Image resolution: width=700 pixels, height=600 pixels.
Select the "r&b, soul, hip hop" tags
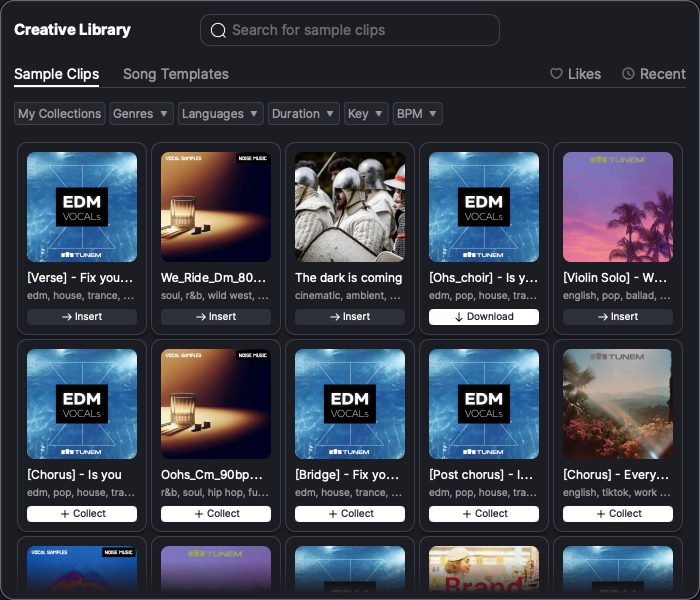tap(215, 492)
